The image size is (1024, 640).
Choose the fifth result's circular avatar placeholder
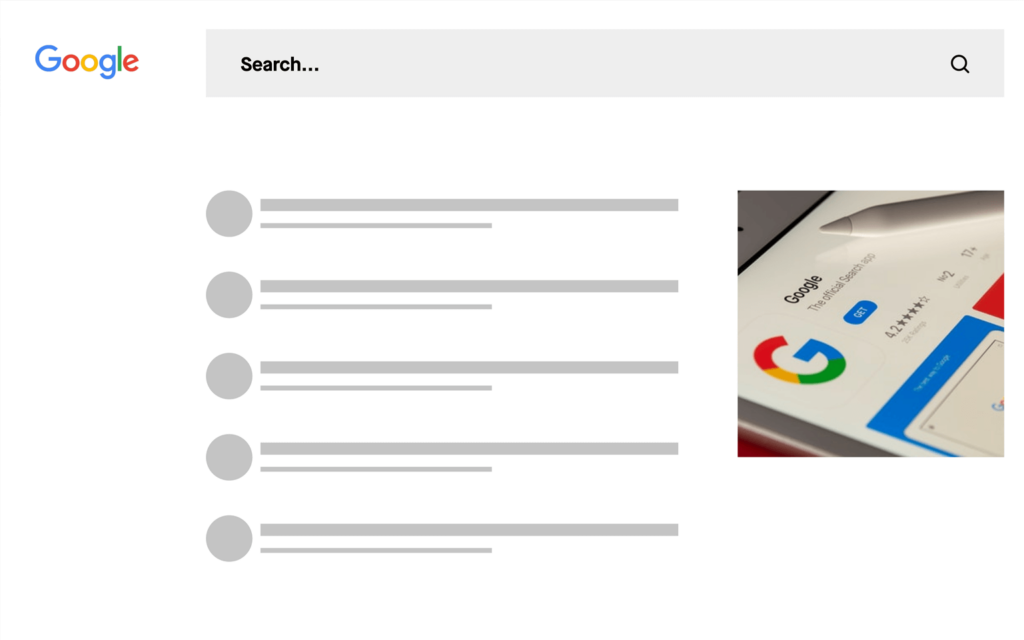coord(229,538)
